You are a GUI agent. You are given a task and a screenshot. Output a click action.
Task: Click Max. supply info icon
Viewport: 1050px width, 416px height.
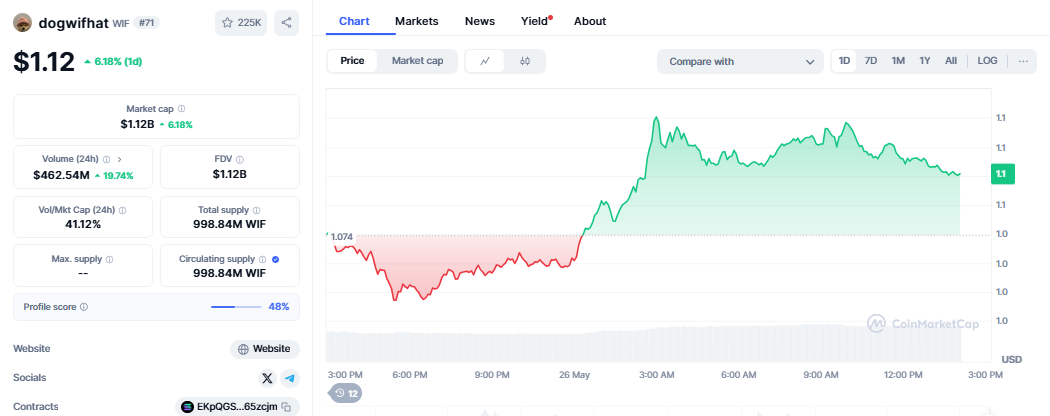click(x=109, y=259)
